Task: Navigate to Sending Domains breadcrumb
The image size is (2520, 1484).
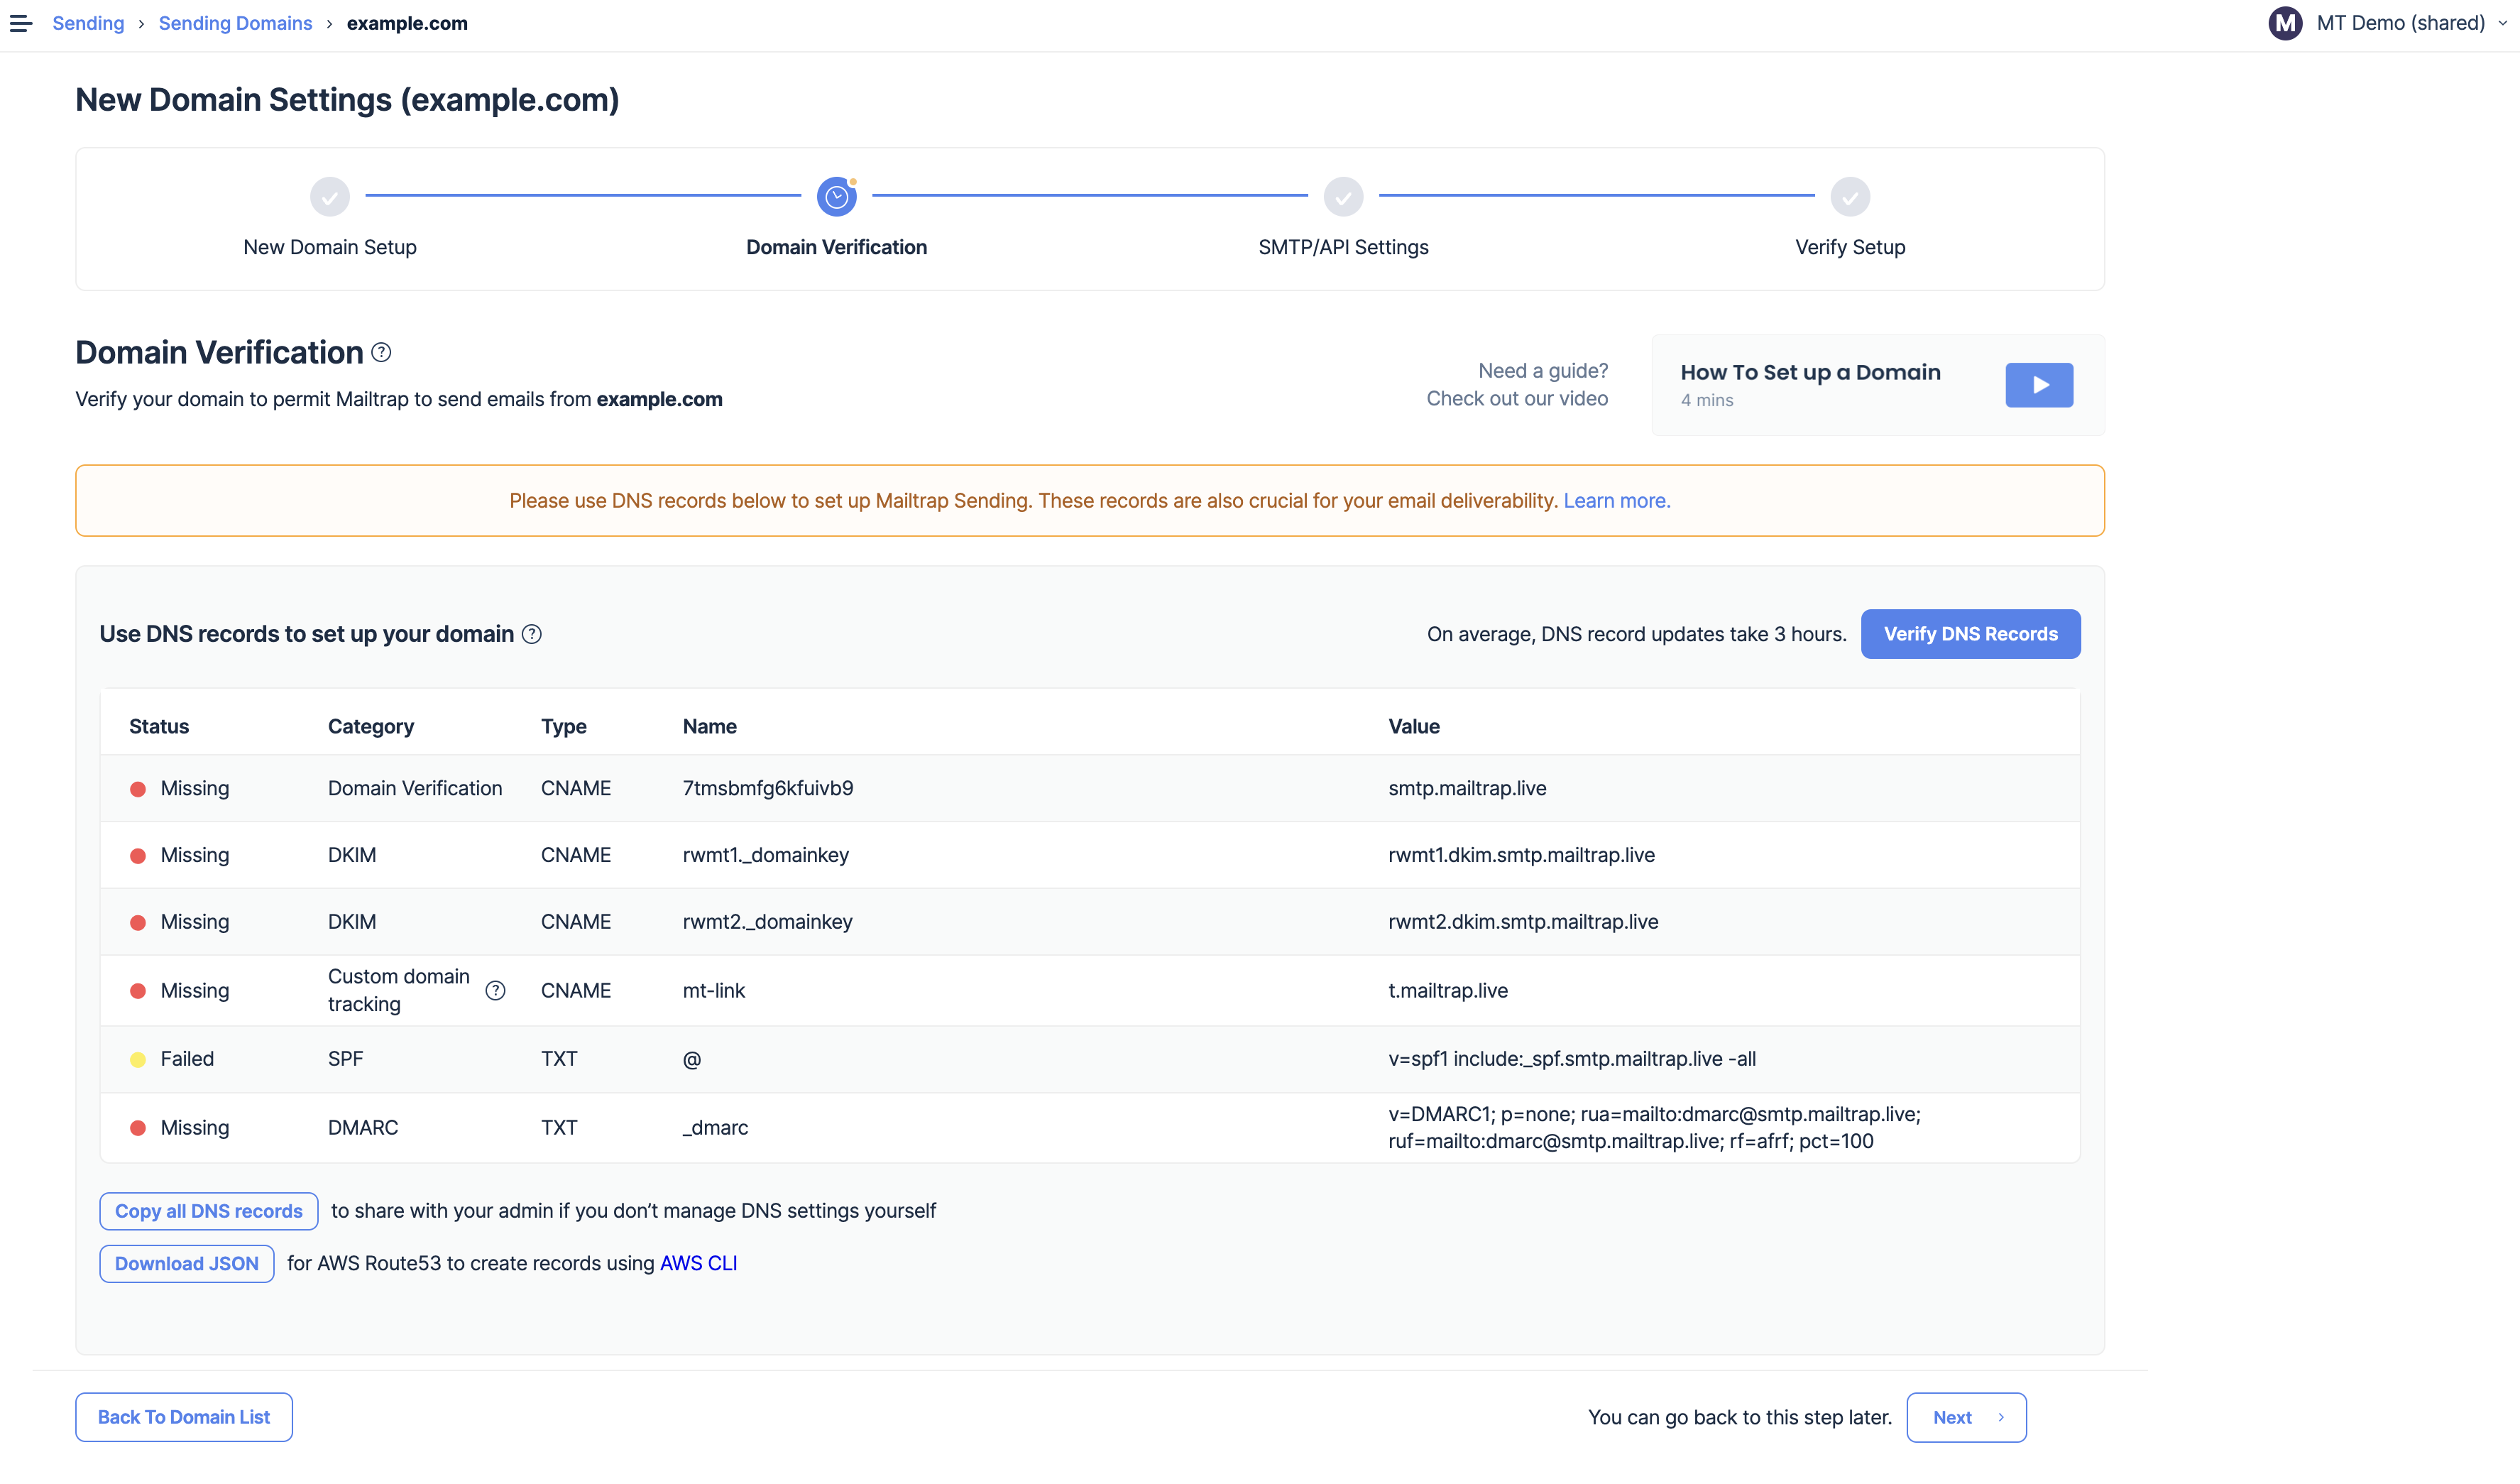Action: tap(235, 22)
